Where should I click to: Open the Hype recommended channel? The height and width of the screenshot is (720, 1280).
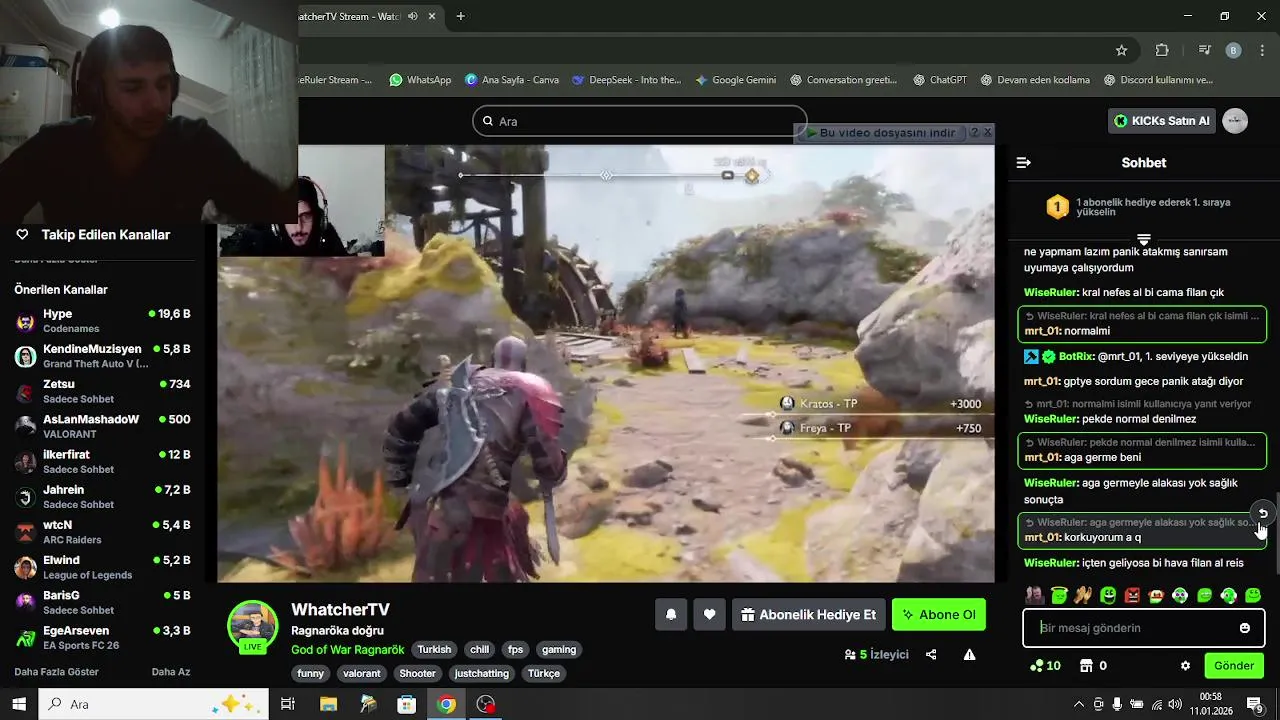click(x=102, y=321)
